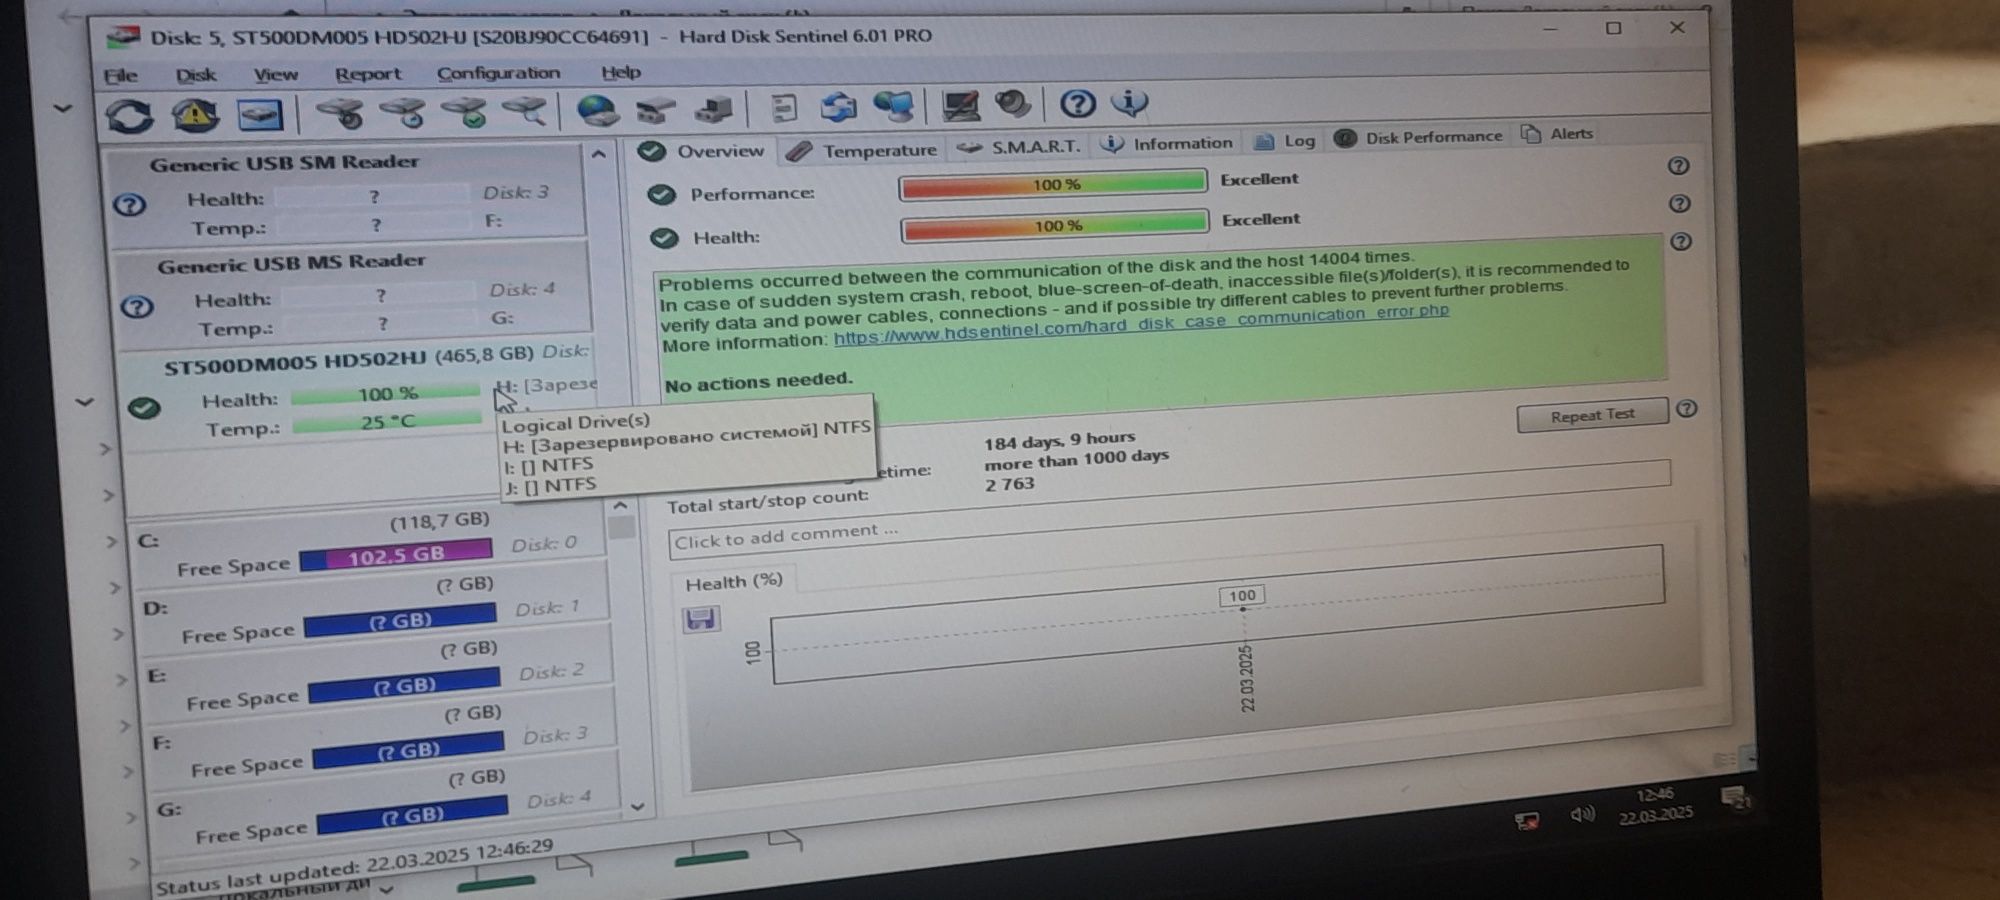Click scroll-down arrow of drive list
The height and width of the screenshot is (900, 2000).
(637, 805)
